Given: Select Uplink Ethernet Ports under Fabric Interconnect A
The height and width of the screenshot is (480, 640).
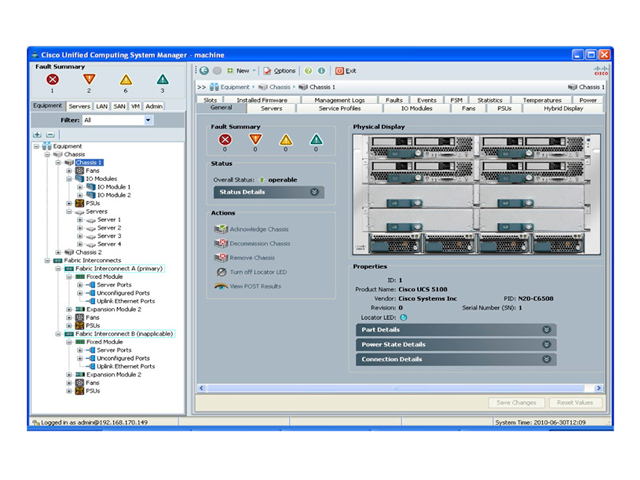Looking at the screenshot, I should point(126,301).
